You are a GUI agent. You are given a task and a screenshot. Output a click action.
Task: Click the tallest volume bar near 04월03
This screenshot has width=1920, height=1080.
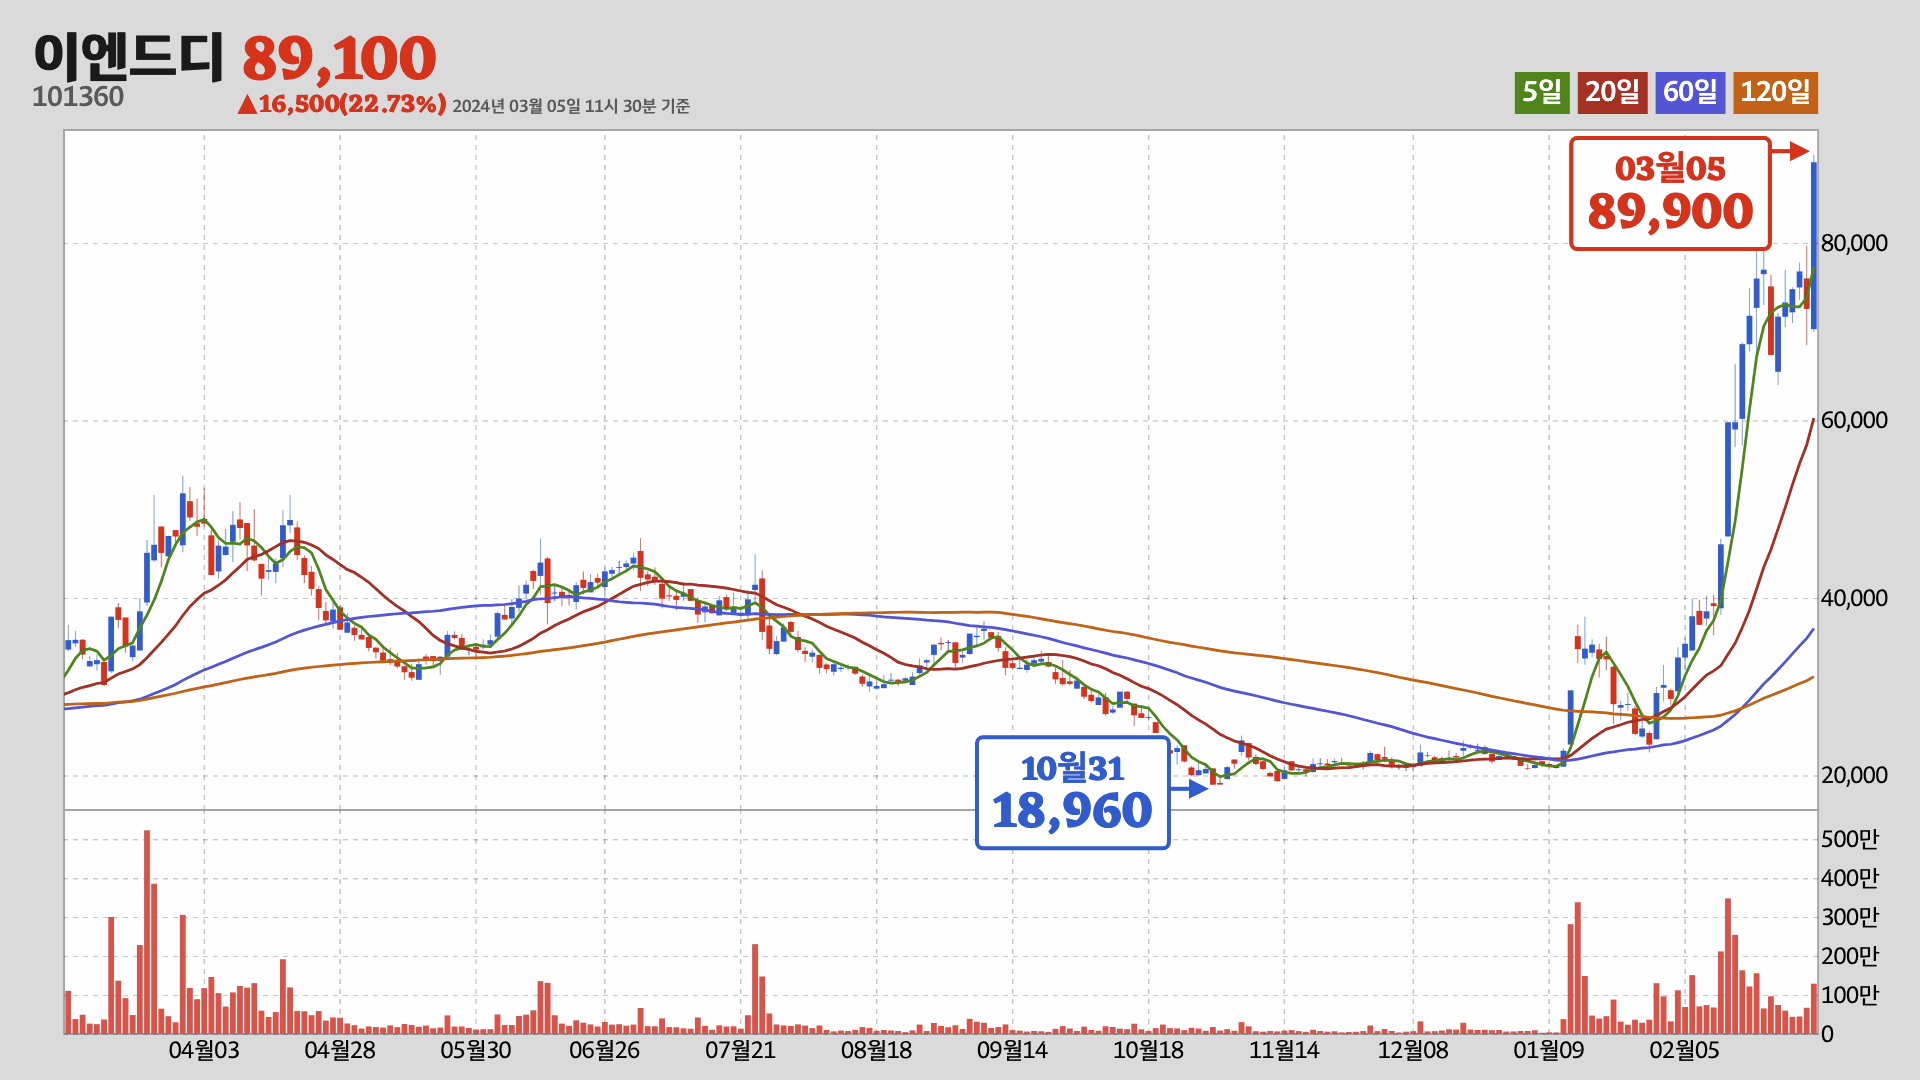coord(147,932)
